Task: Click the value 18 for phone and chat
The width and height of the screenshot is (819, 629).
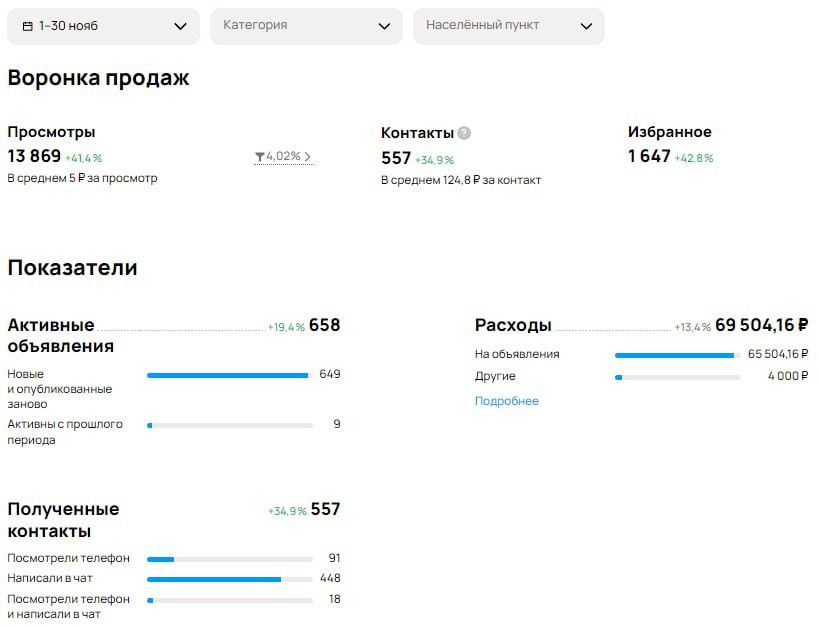Action: click(335, 599)
